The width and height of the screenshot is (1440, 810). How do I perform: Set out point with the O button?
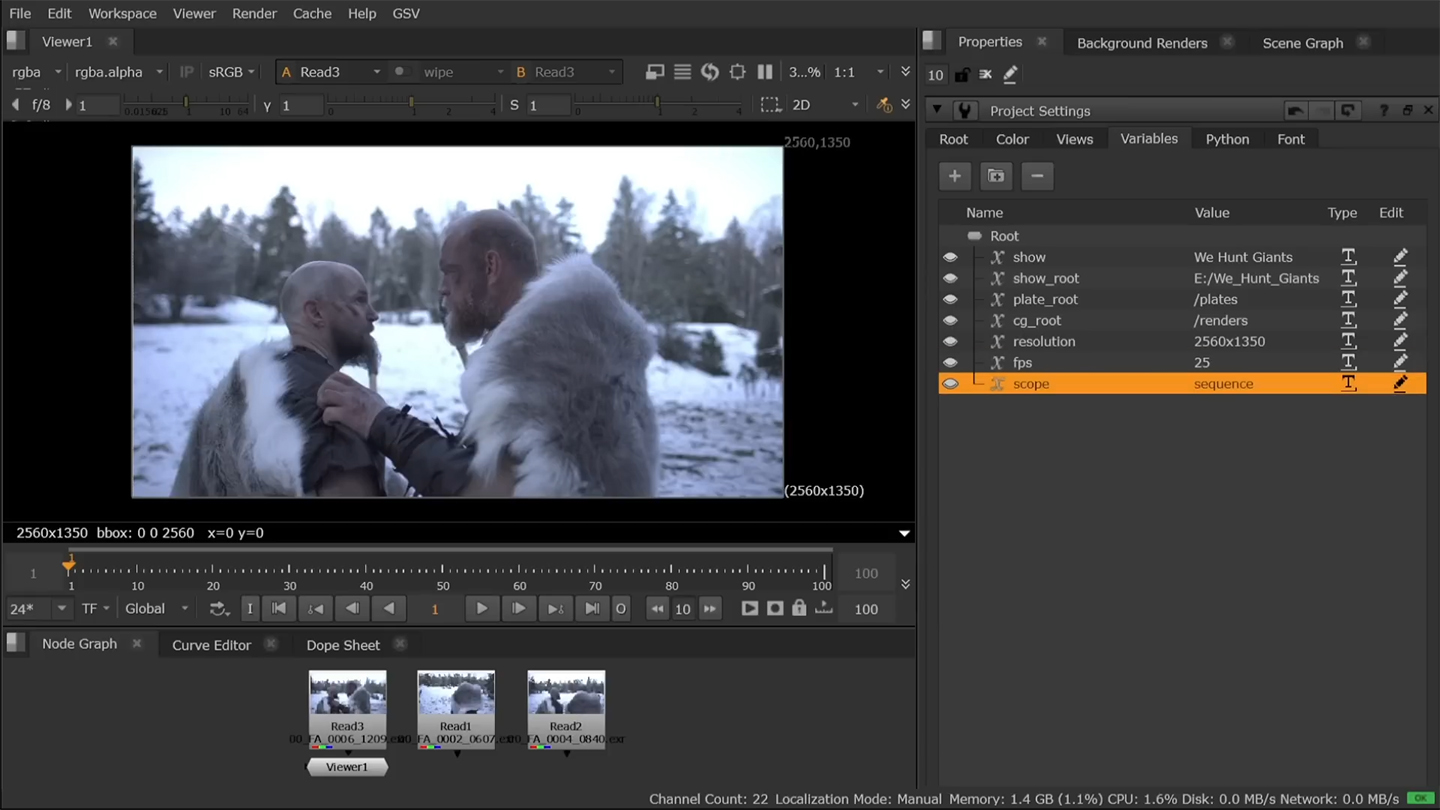(621, 608)
